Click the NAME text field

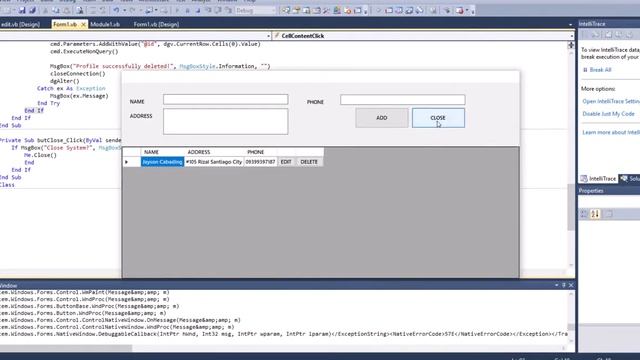[x=225, y=99]
